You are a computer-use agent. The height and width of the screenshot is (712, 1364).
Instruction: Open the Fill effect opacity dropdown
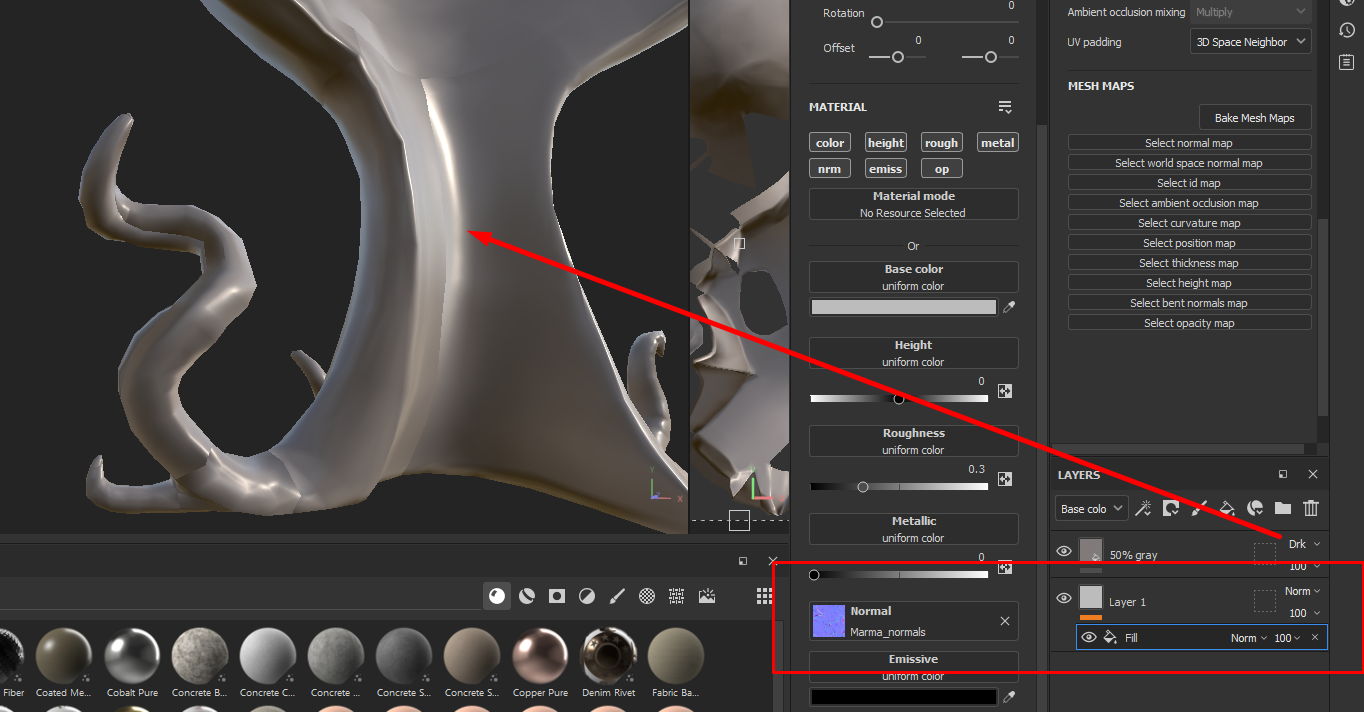pyautogui.click(x=1288, y=638)
